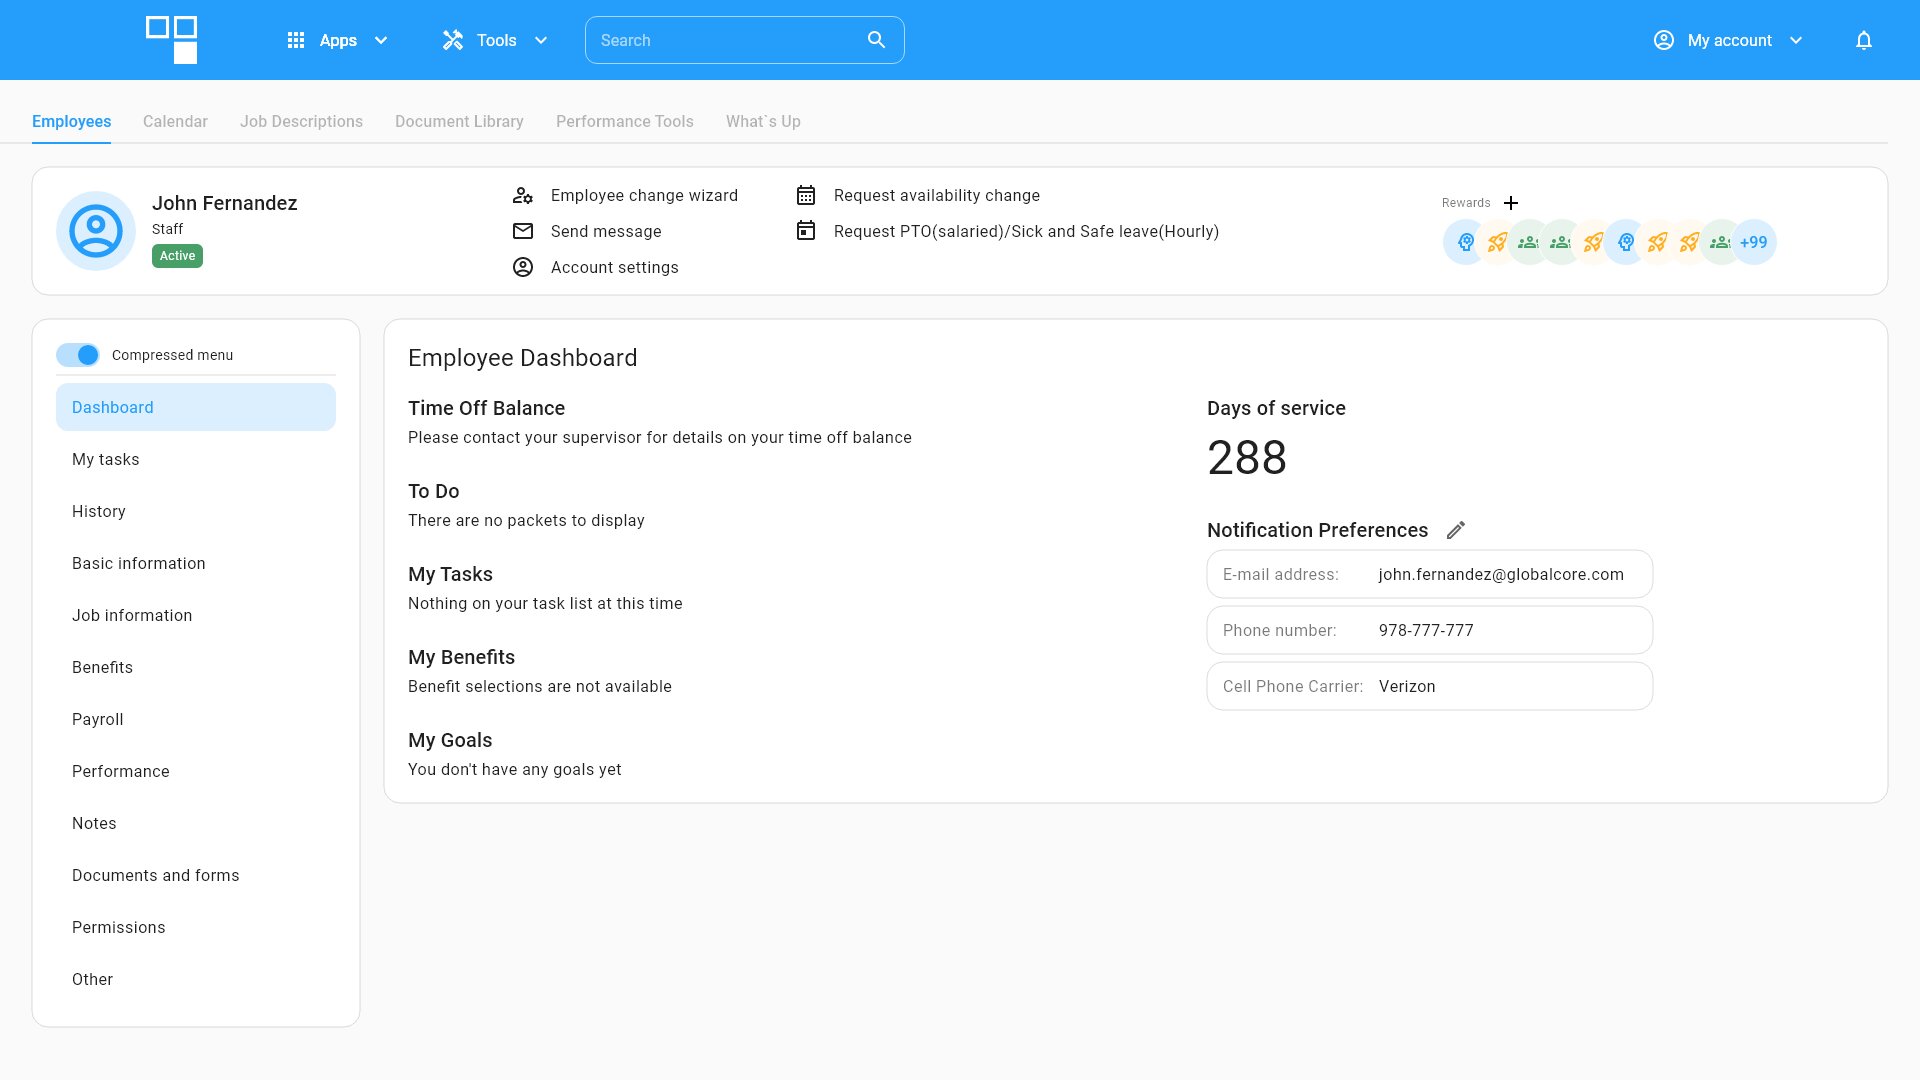Click the Employee change wizard icon
The width and height of the screenshot is (1920, 1080).
coord(522,195)
